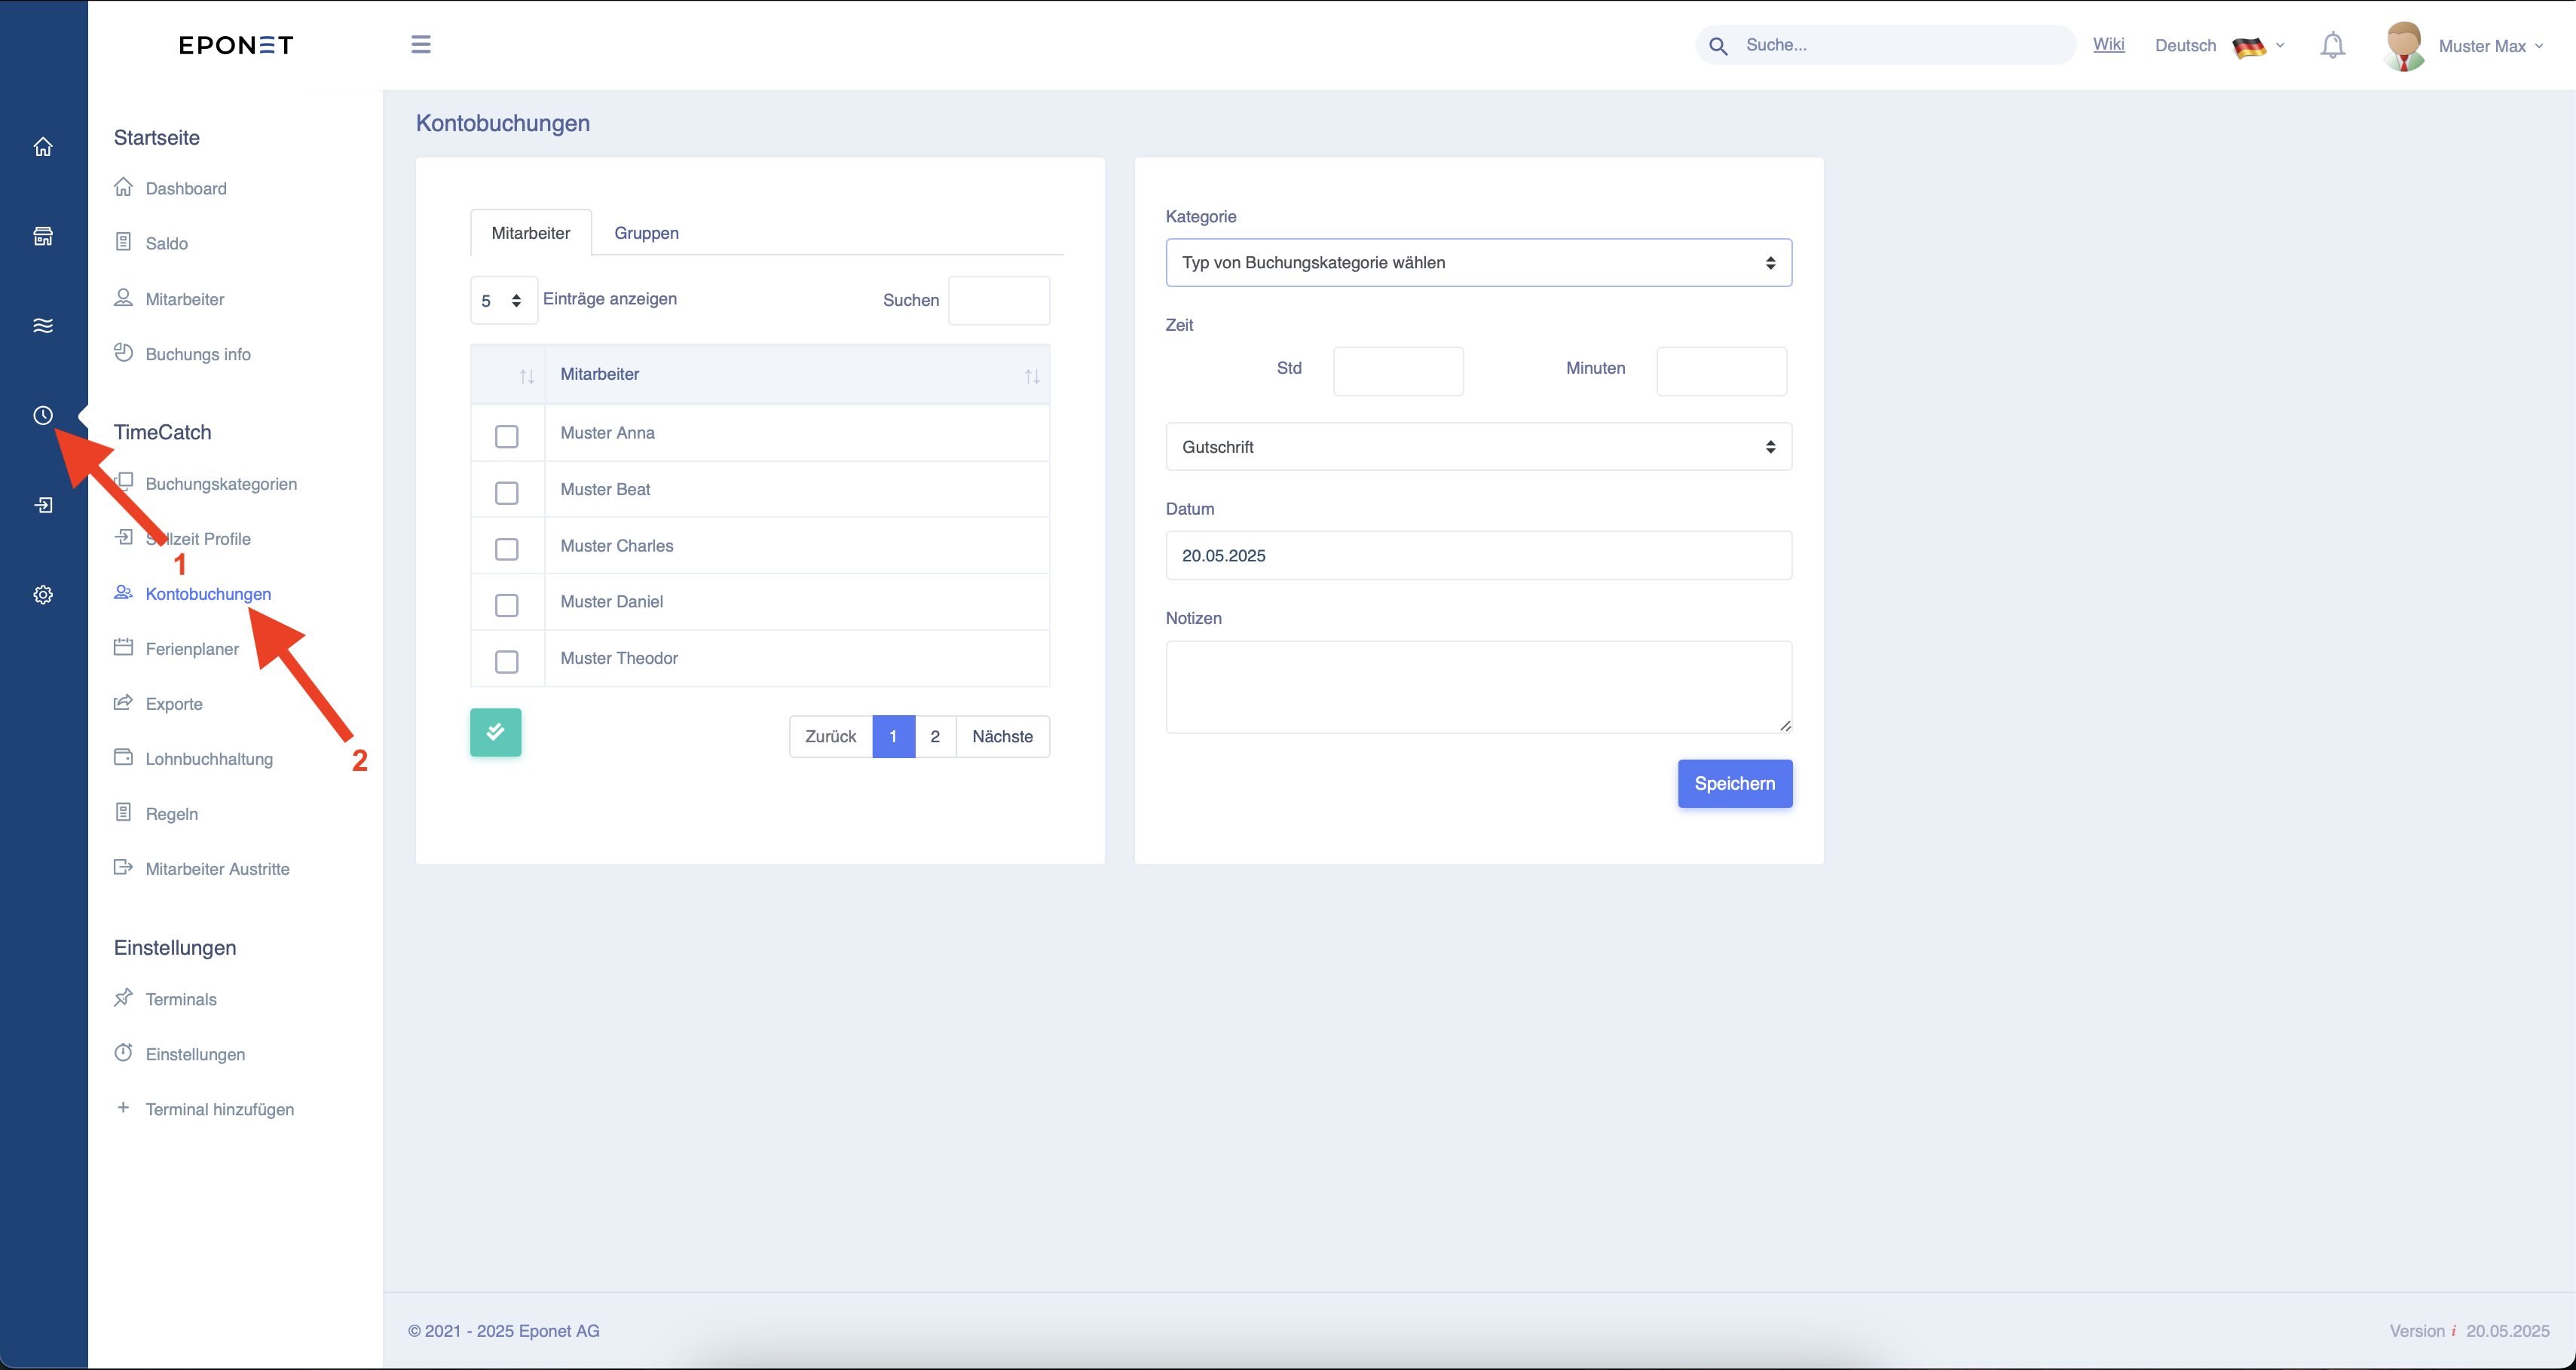Click the shop icon in the dark sidebar
Image resolution: width=2576 pixels, height=1370 pixels.
43,236
